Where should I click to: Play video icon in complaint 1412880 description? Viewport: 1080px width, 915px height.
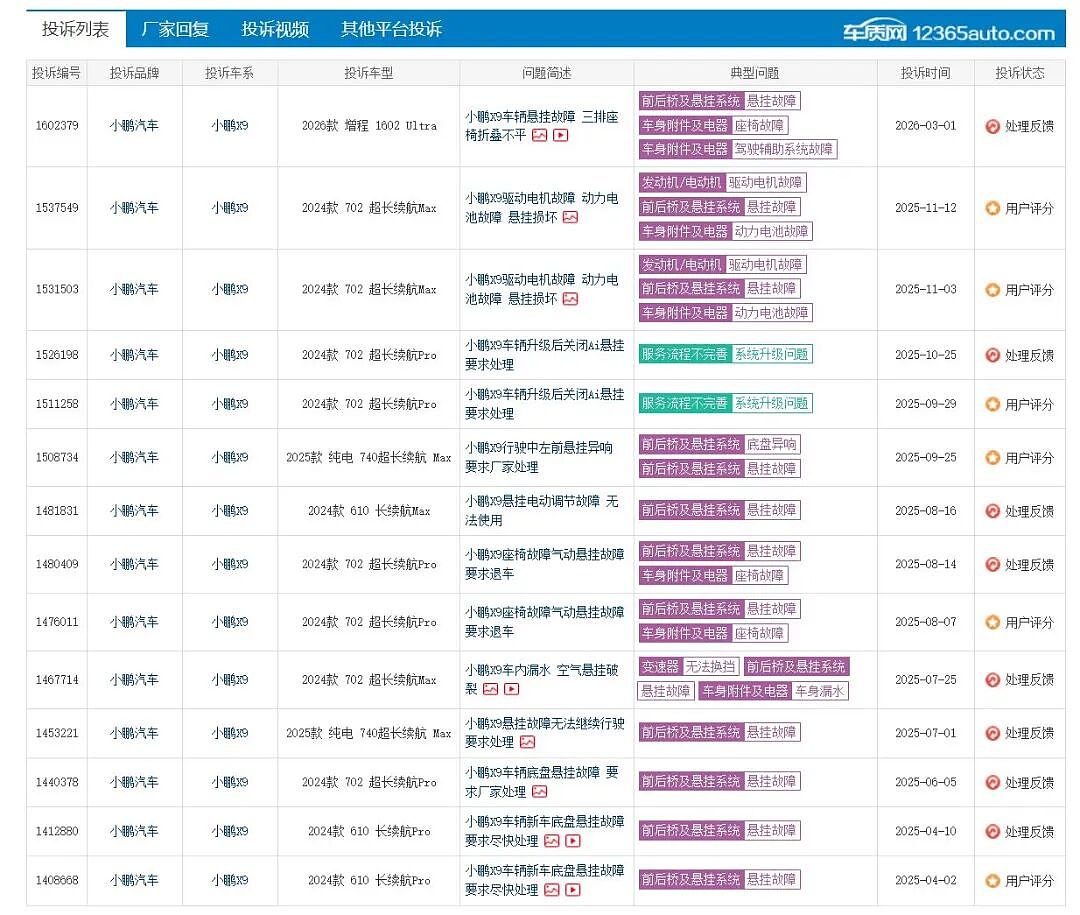[573, 841]
